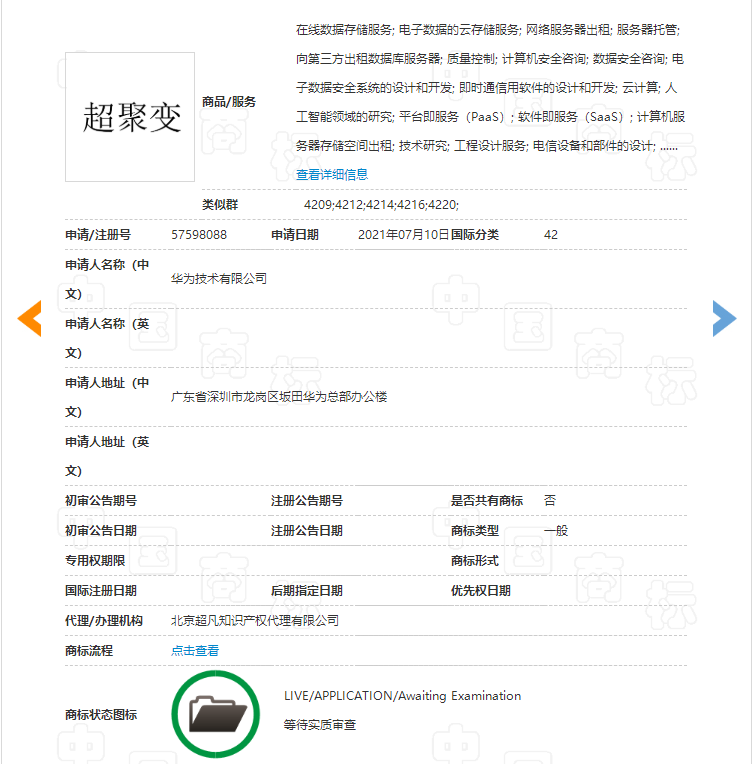Select application date 2021年07月10日
753x764 pixels.
pyautogui.click(x=404, y=235)
